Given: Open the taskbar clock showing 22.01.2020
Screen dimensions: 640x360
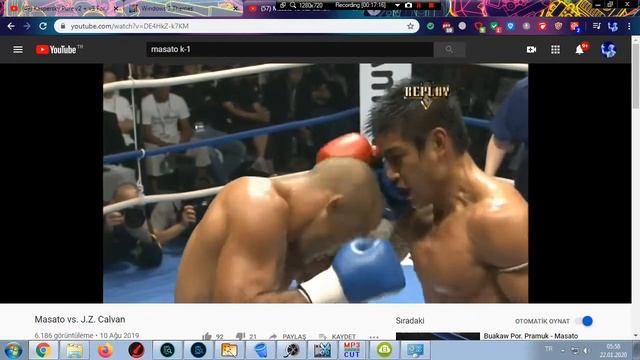Looking at the screenshot, I should click(613, 351).
